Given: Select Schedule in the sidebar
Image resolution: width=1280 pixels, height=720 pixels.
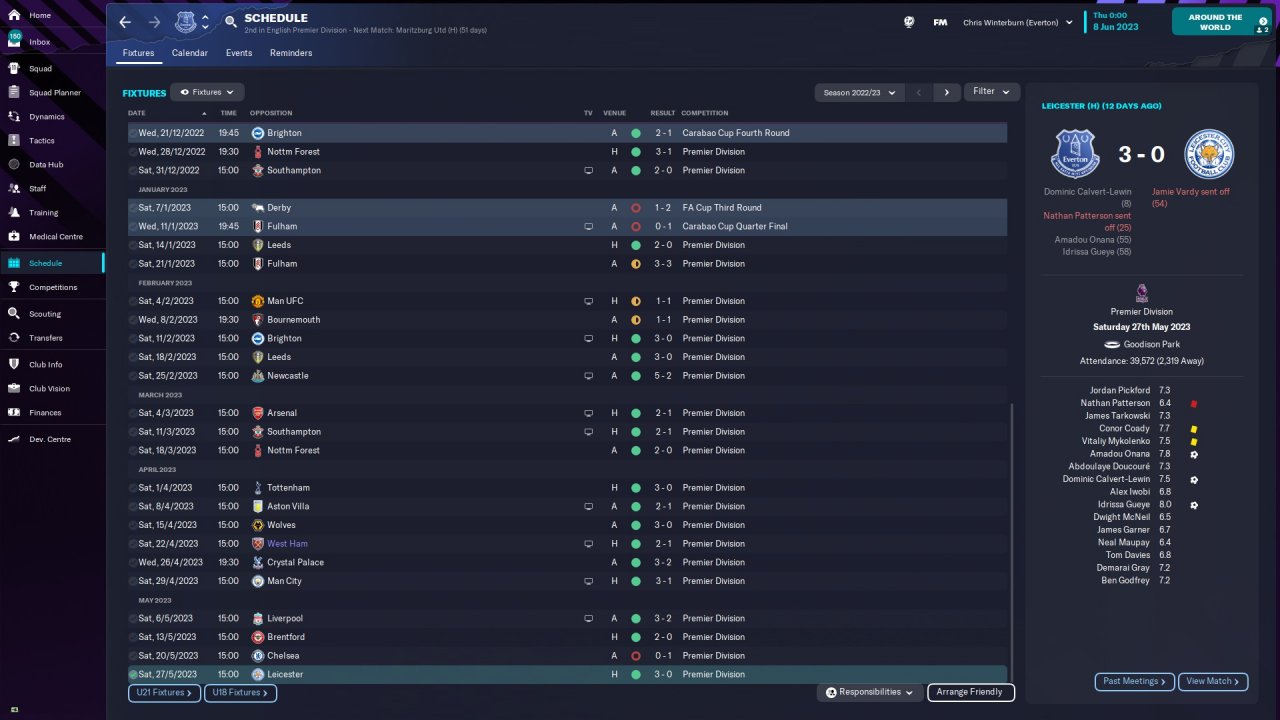Looking at the screenshot, I should (x=52, y=263).
